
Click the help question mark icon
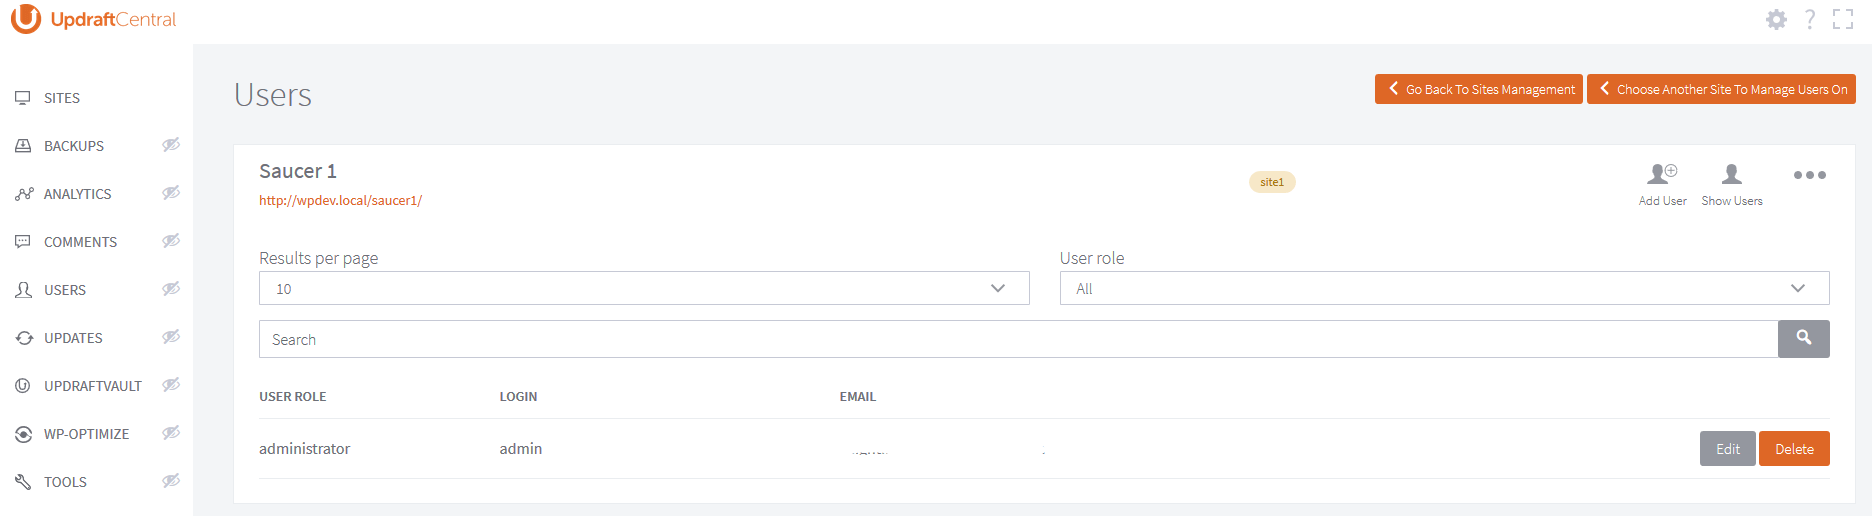1810,20
